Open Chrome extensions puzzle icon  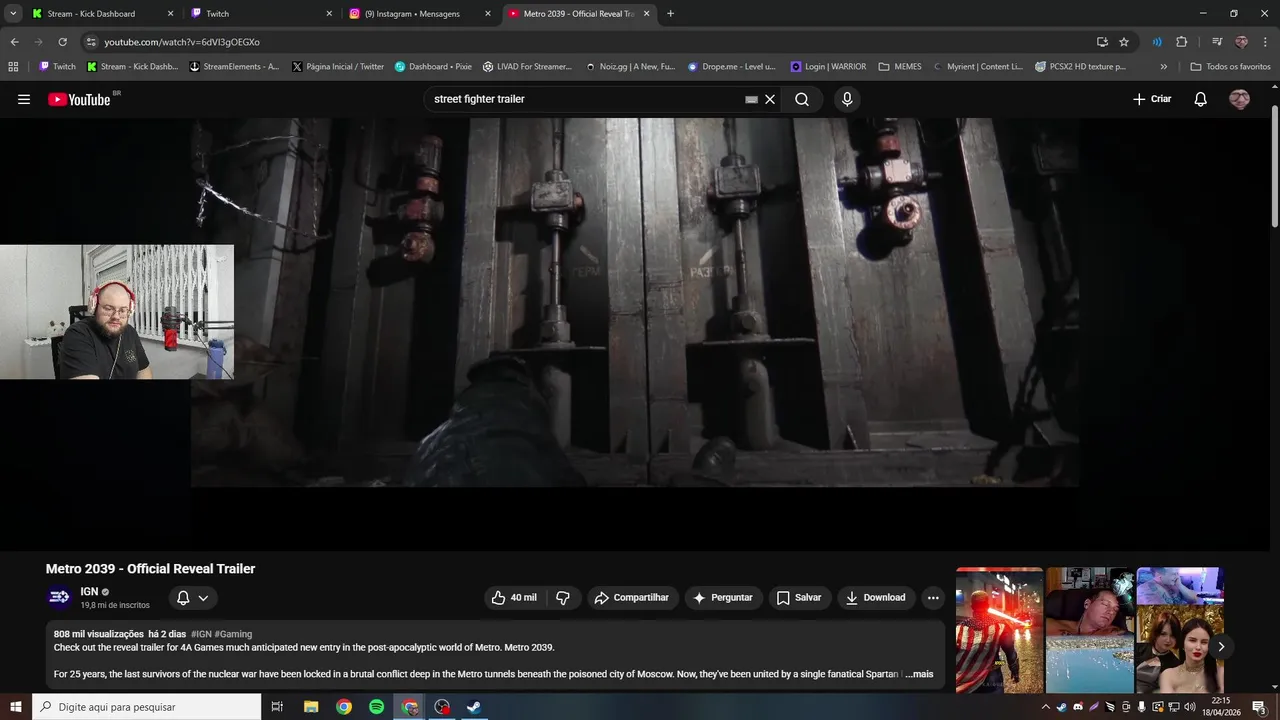click(x=1181, y=42)
